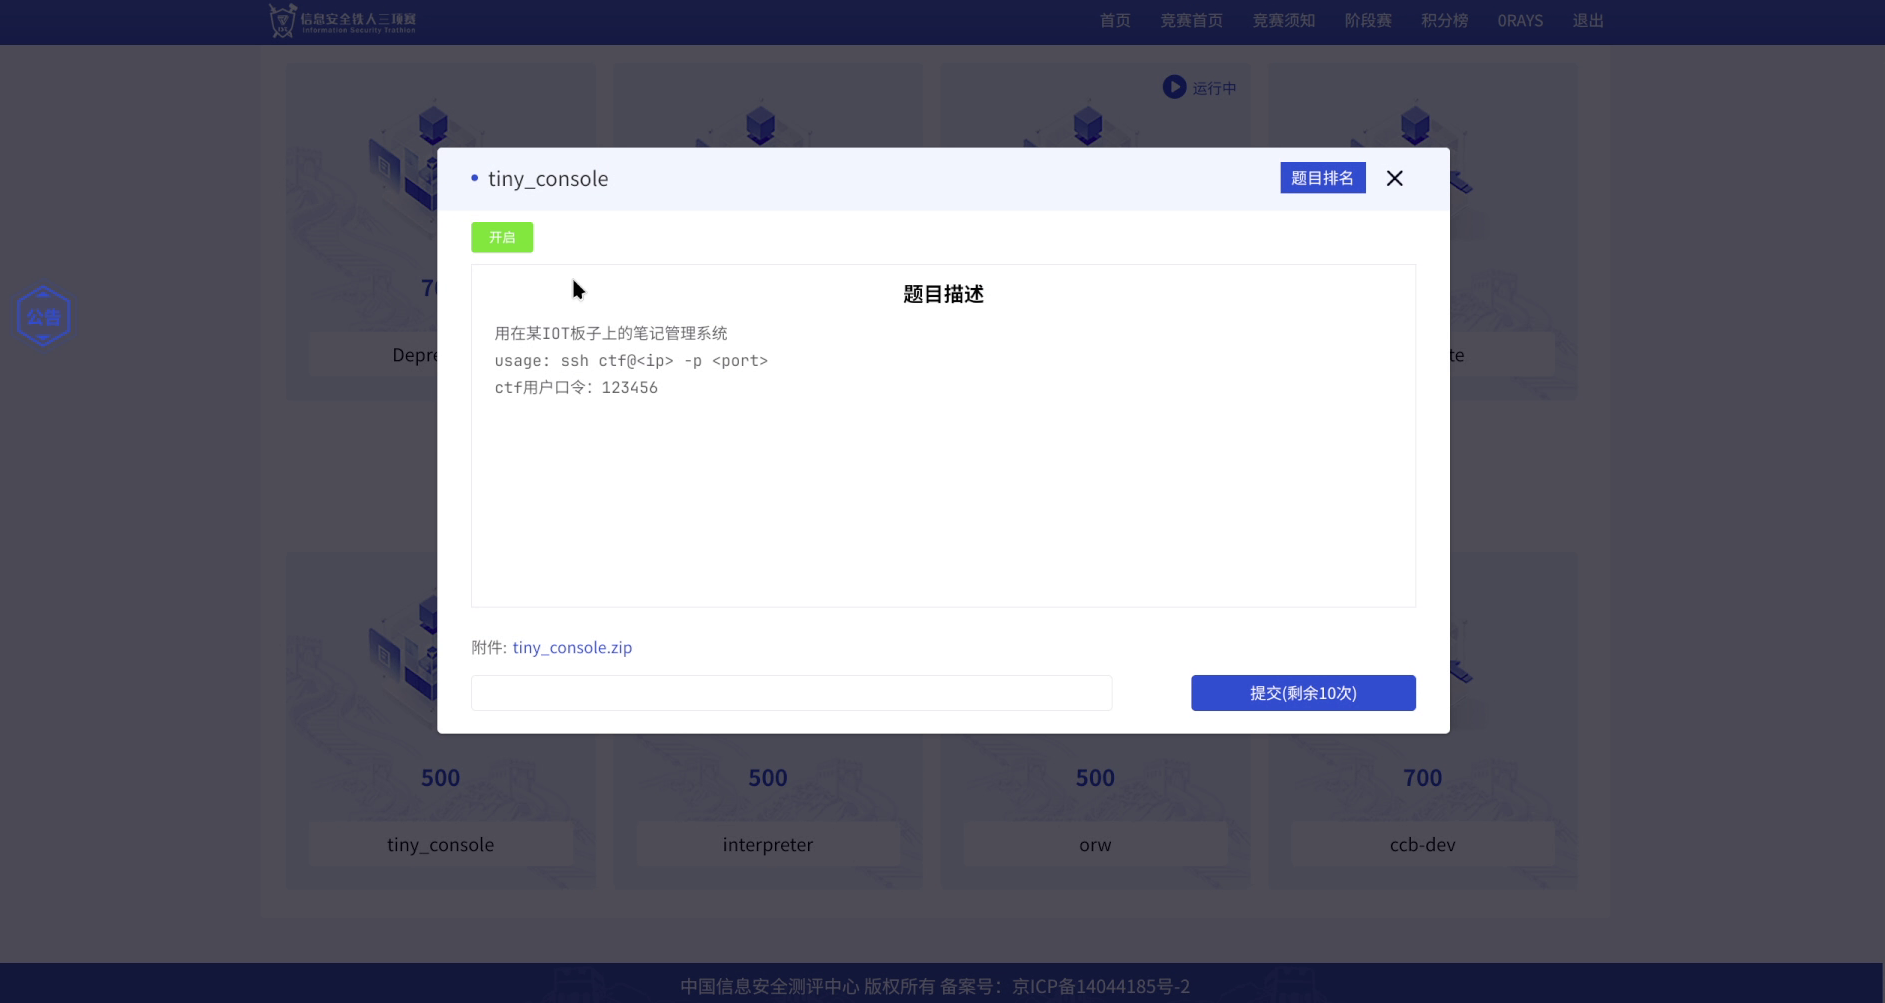Select the tiny_console challenge card label
Image resolution: width=1885 pixels, height=1003 pixels.
[x=440, y=845]
